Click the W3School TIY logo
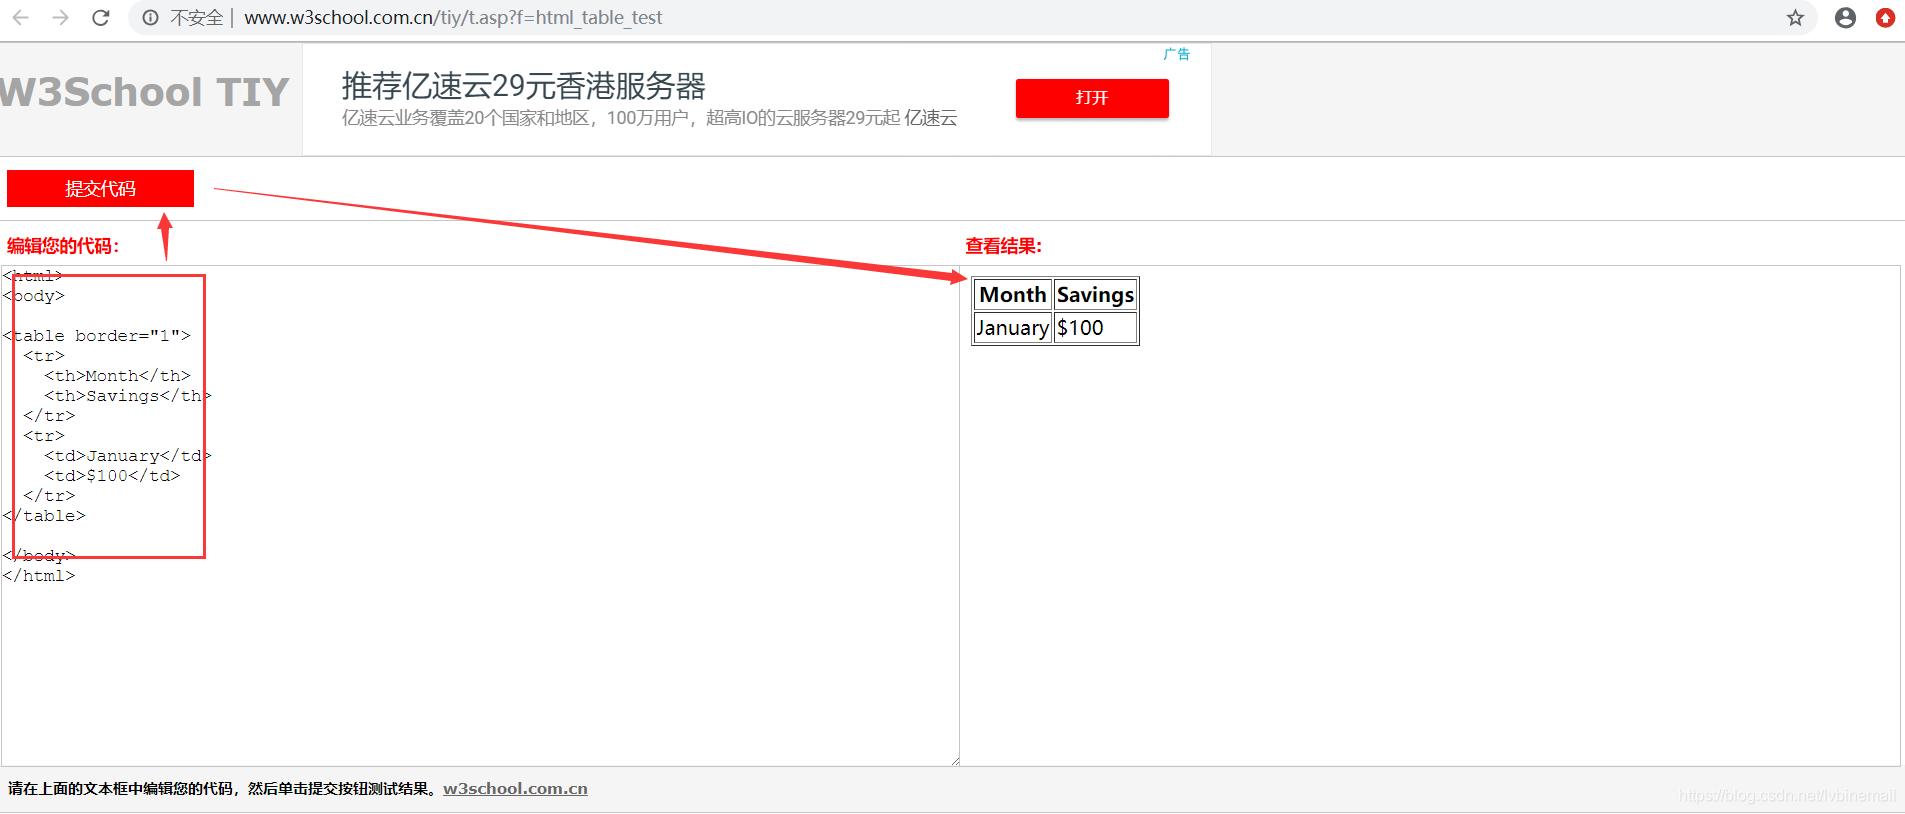The image size is (1905, 814). 145,92
